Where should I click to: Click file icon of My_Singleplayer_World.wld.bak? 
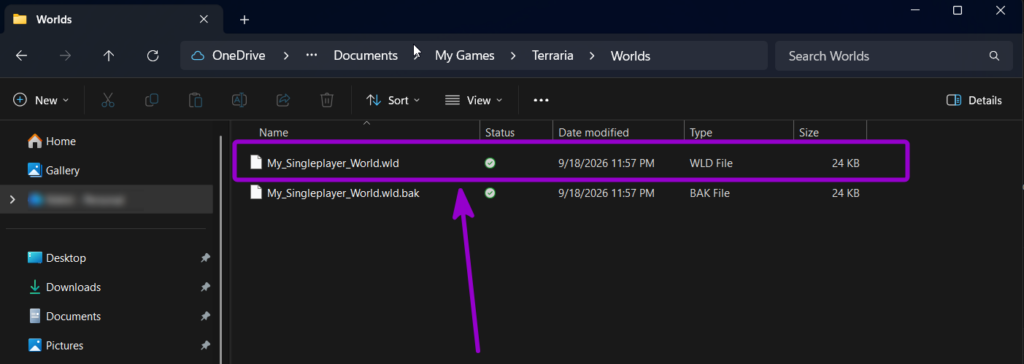(257, 193)
